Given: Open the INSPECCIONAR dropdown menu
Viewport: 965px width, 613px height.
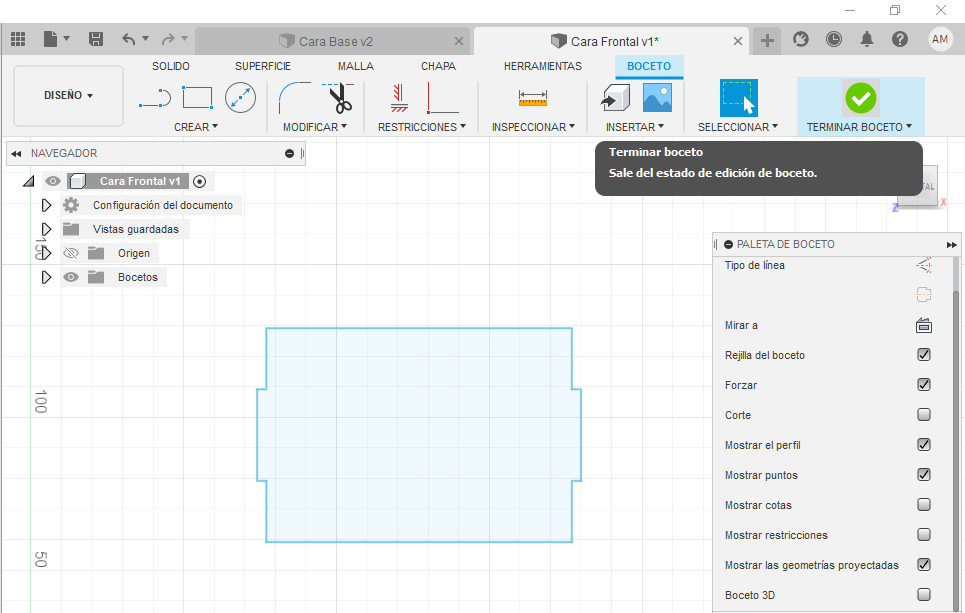Looking at the screenshot, I should click(533, 127).
